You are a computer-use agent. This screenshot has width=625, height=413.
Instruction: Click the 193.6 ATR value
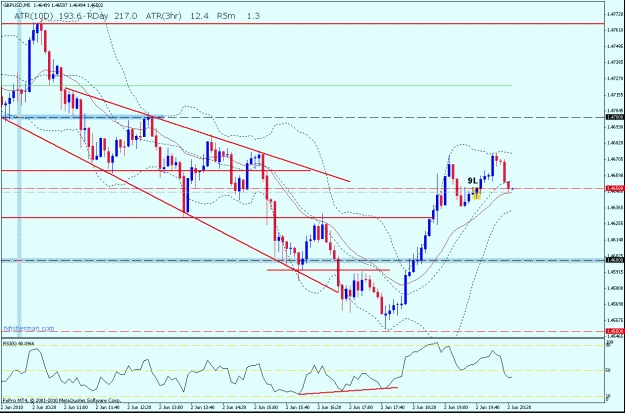coord(71,16)
